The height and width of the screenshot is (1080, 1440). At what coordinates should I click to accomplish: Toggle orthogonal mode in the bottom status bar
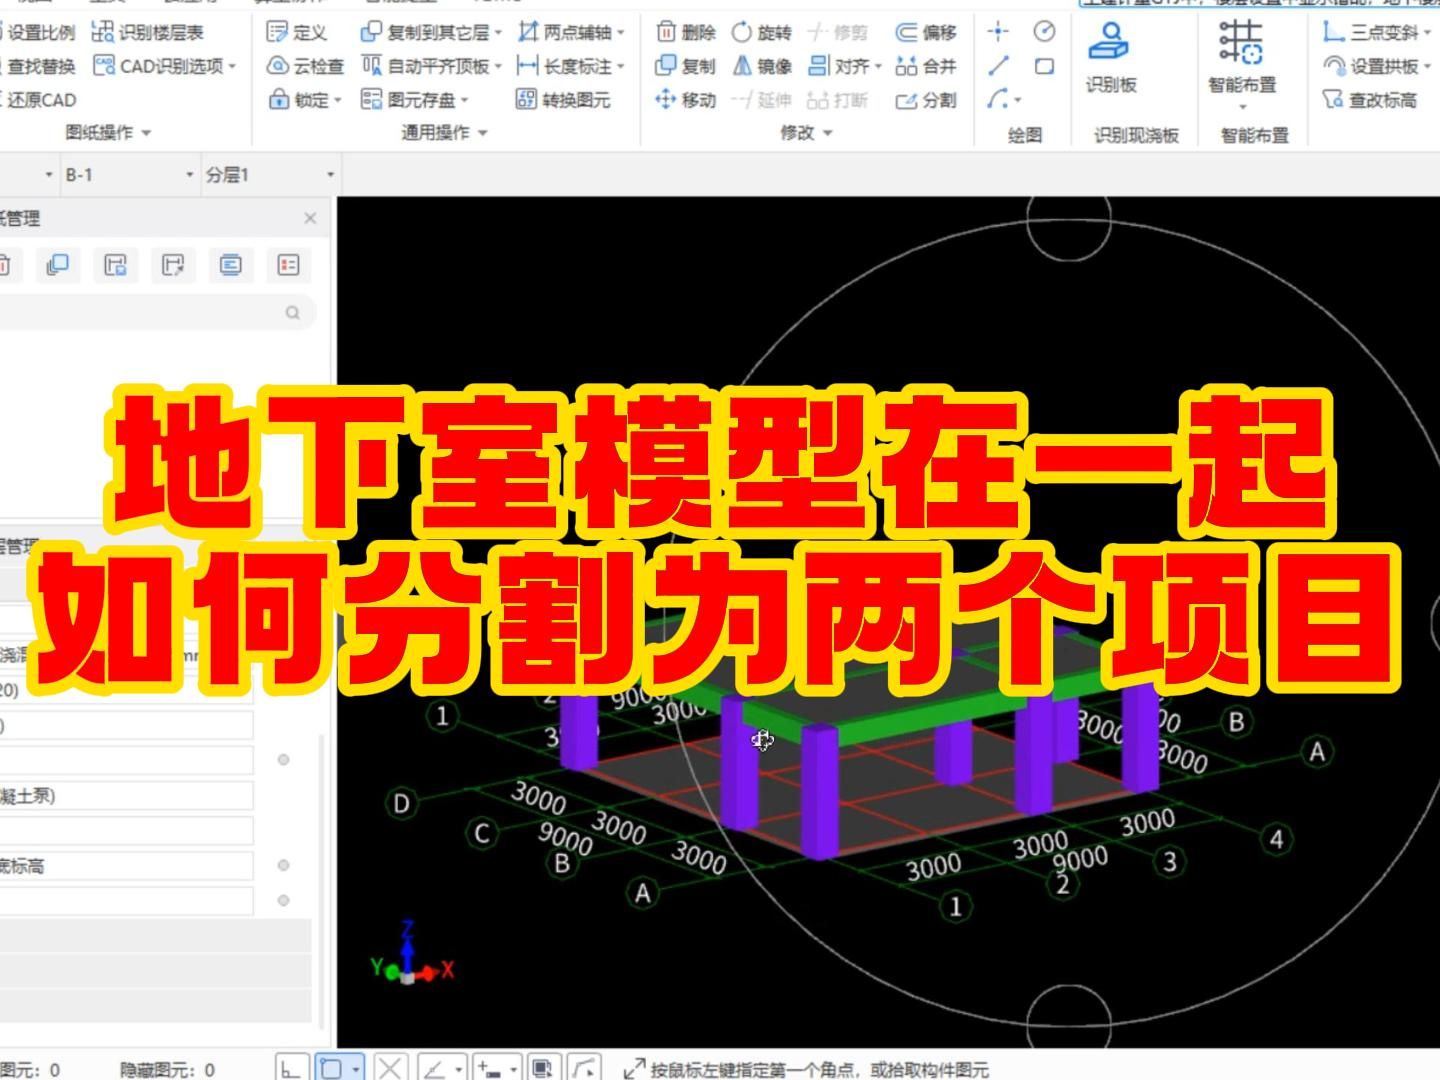pos(291,1066)
